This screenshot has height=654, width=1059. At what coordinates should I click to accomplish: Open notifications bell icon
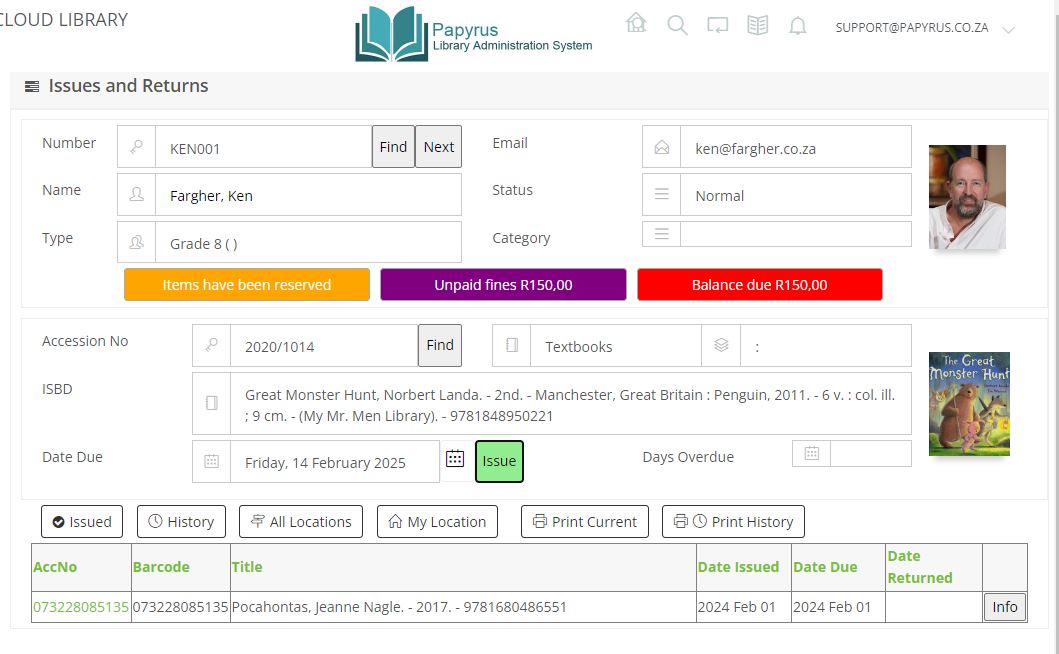coord(797,27)
